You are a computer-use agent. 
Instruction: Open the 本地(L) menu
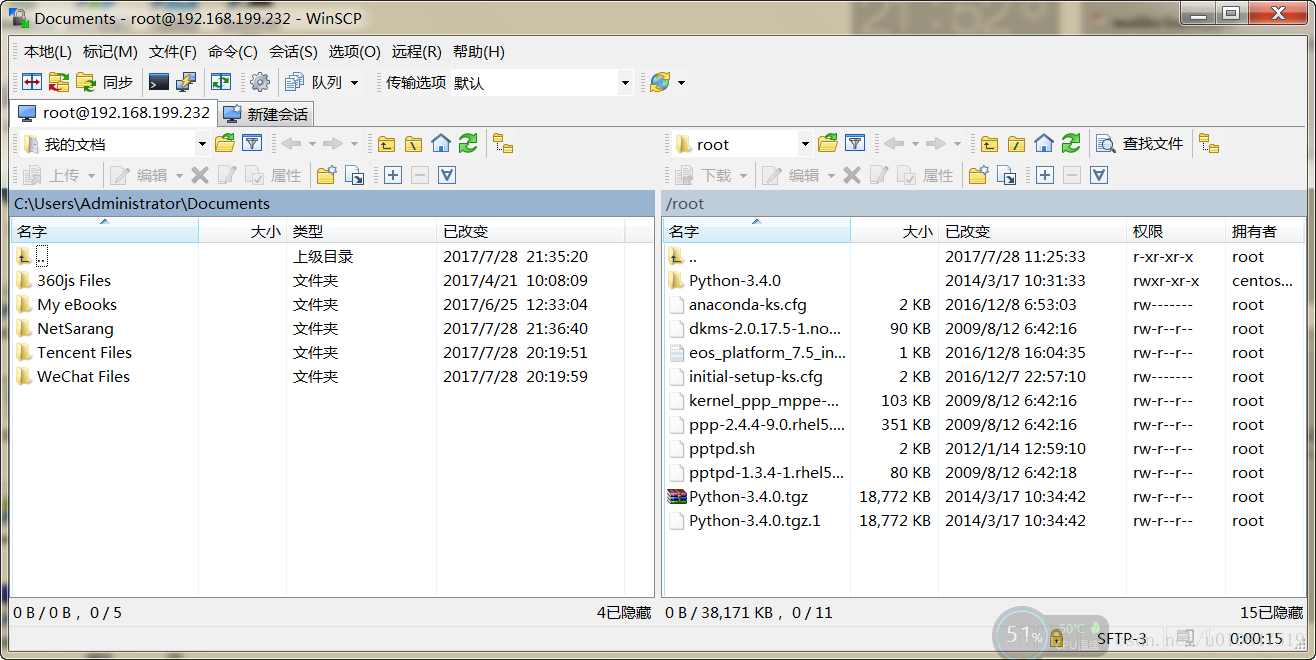[47, 51]
